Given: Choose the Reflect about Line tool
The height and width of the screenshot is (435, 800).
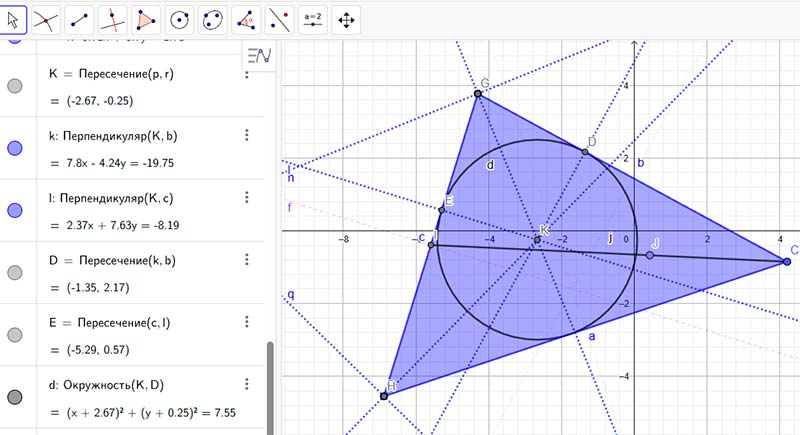Looking at the screenshot, I should (x=279, y=19).
